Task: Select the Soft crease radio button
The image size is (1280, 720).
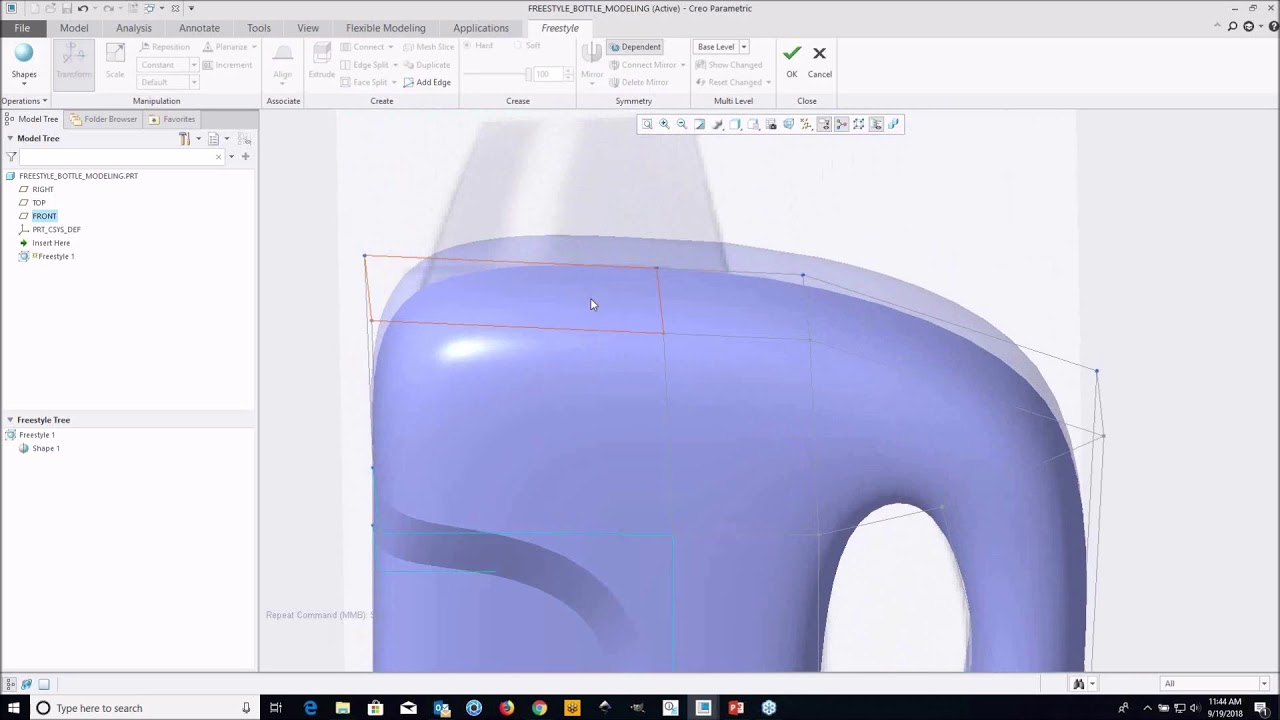Action: click(x=527, y=46)
